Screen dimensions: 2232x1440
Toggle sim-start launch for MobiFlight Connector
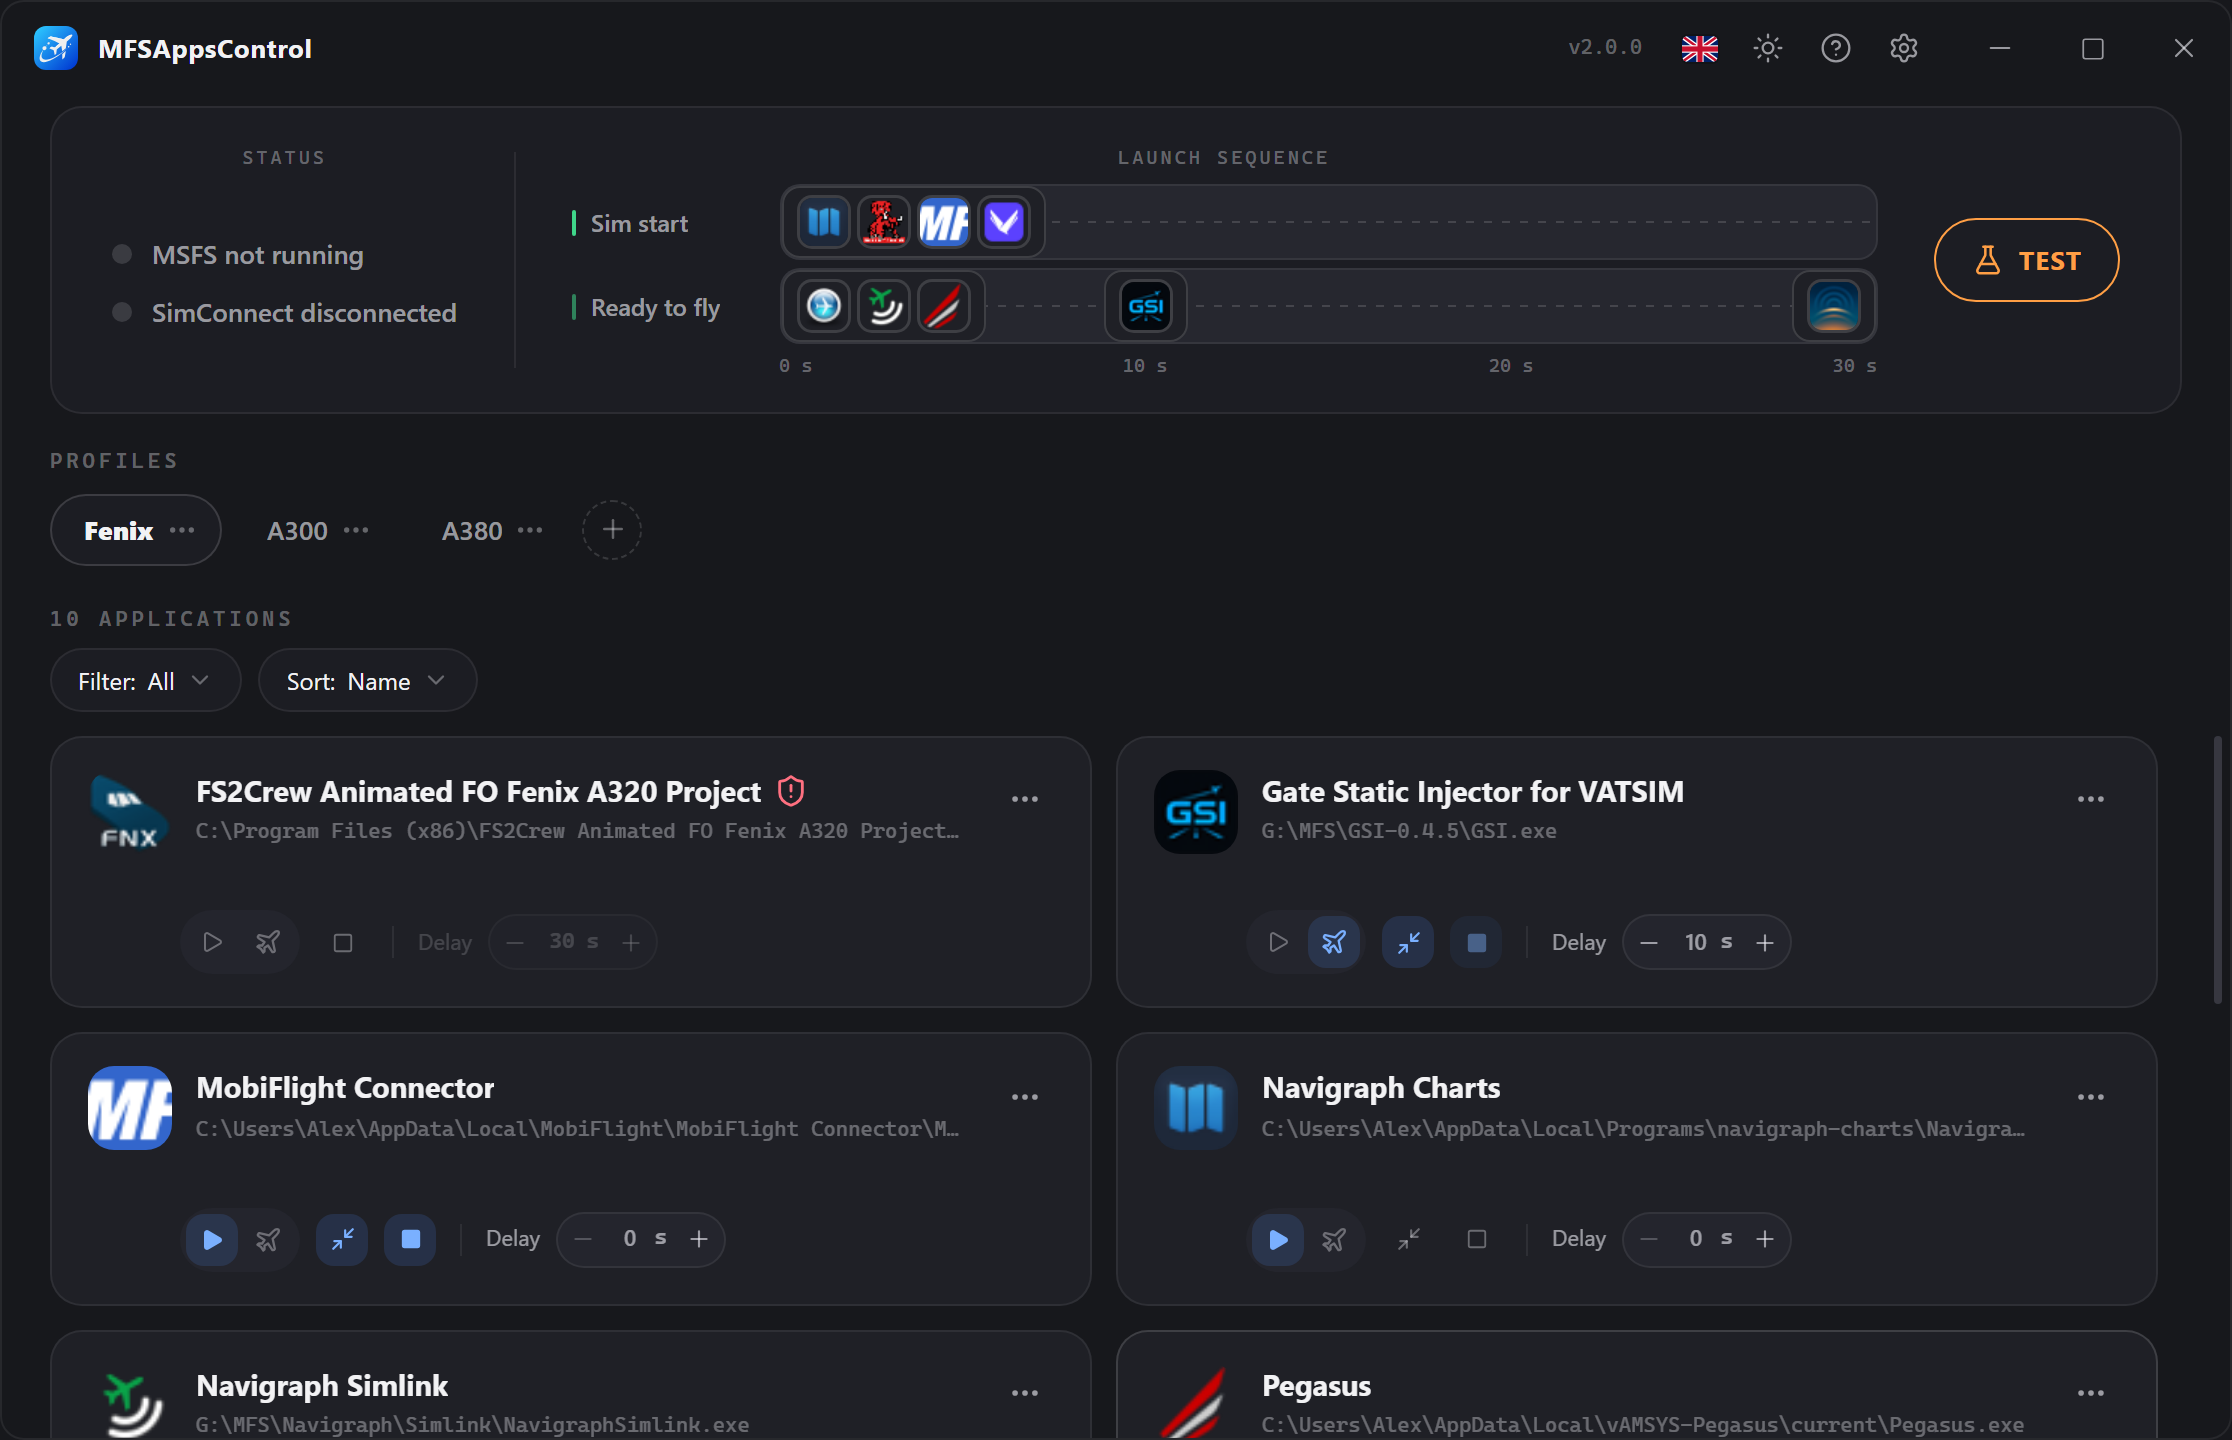pyautogui.click(x=212, y=1240)
